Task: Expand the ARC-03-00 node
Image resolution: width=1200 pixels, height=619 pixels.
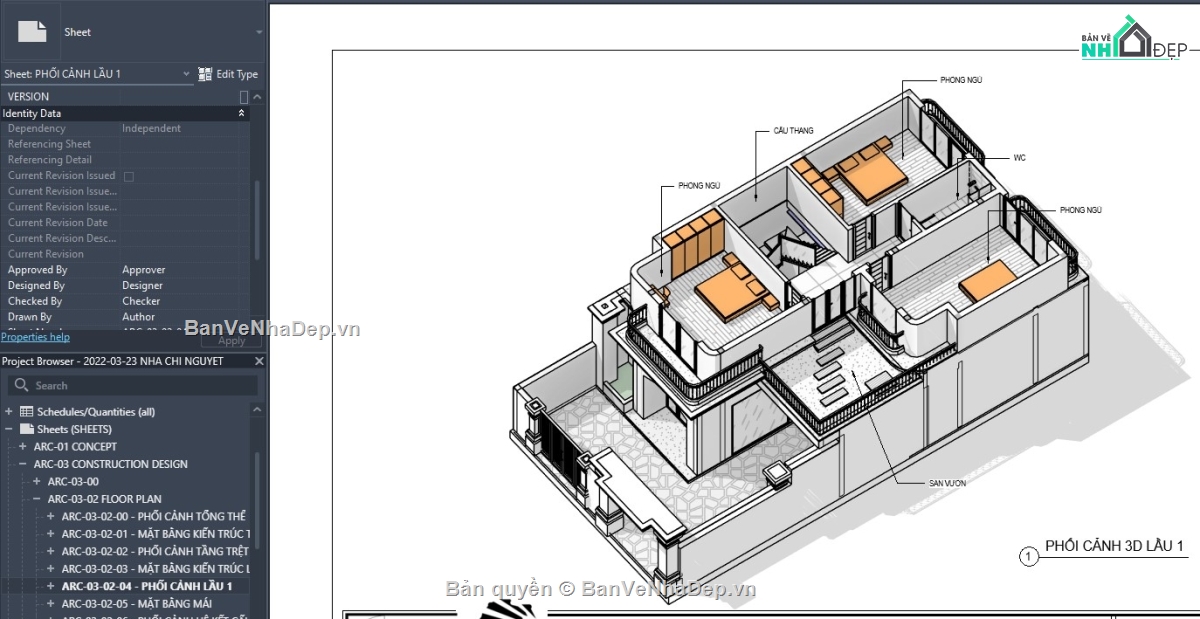Action: tap(37, 481)
